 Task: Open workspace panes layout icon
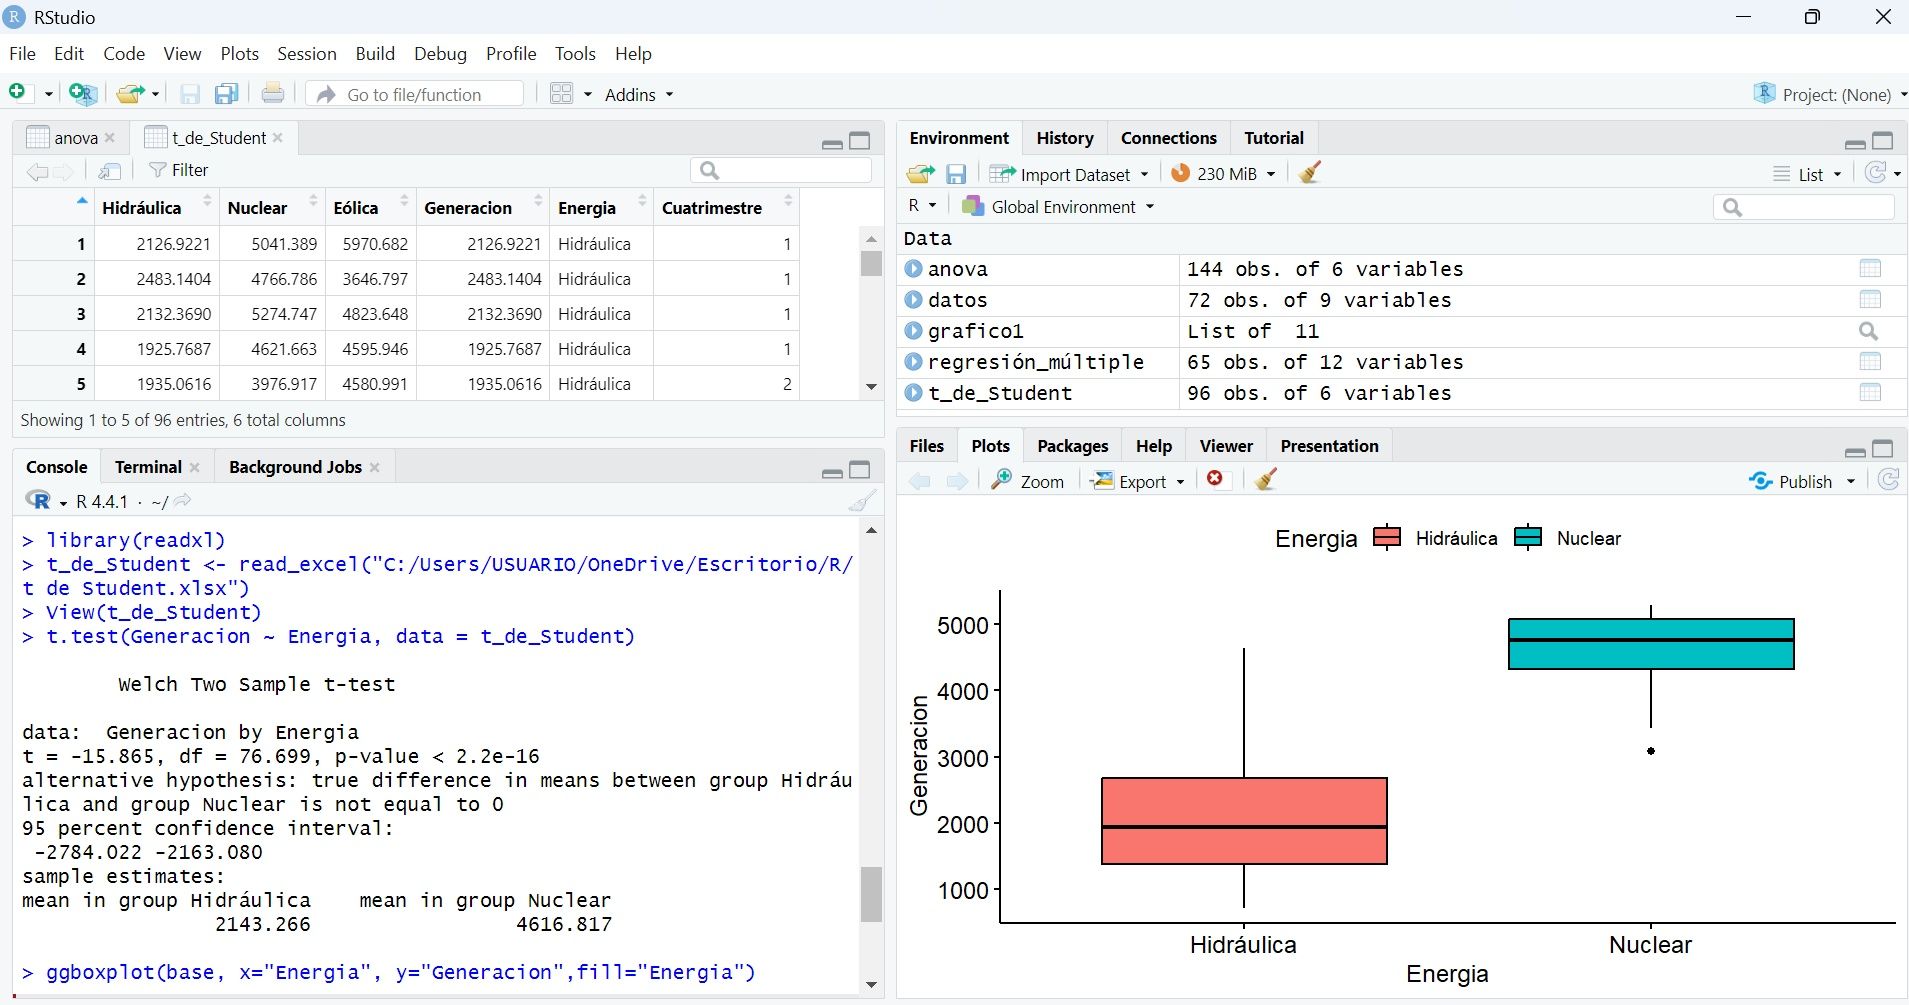pyautogui.click(x=562, y=94)
